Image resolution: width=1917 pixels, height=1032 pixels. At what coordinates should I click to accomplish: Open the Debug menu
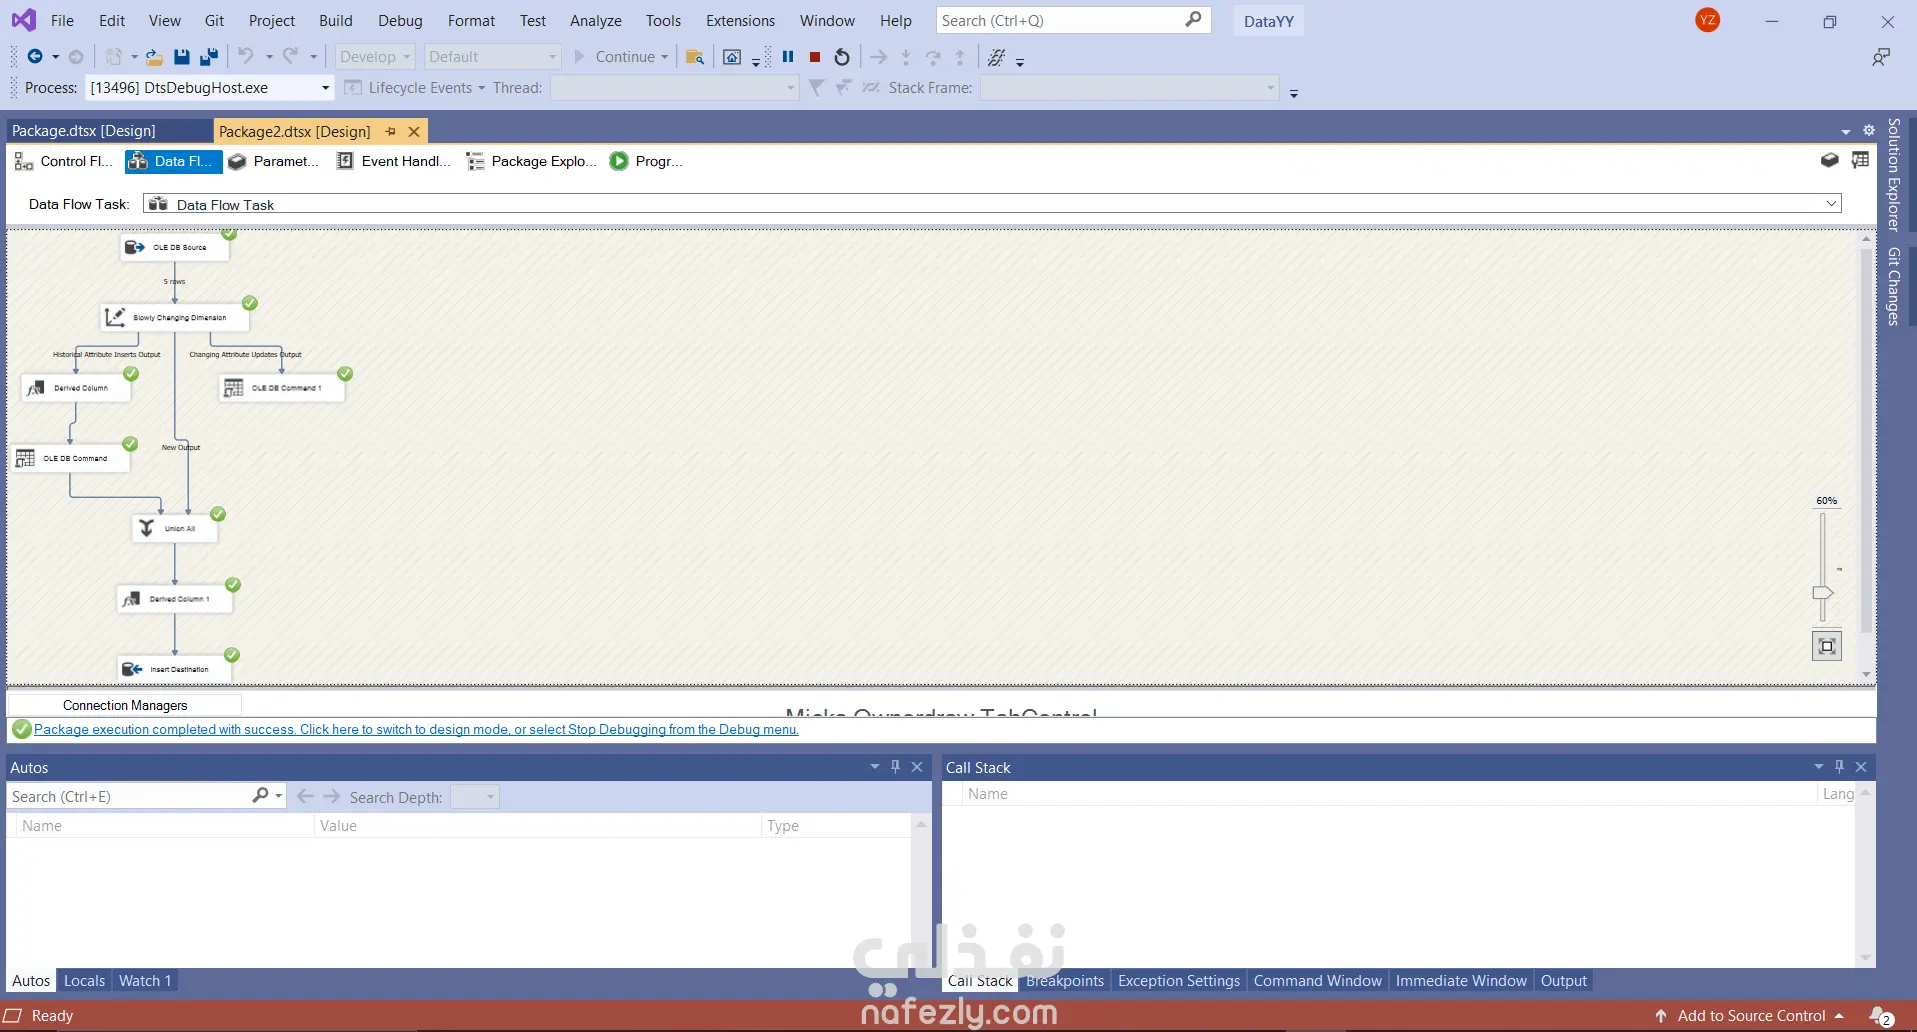[x=400, y=20]
